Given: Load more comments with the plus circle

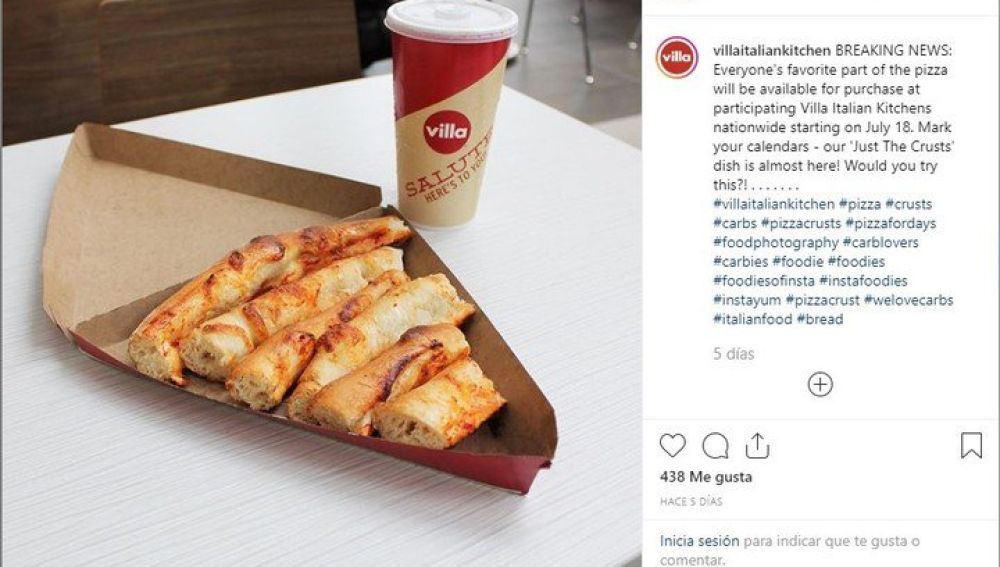Looking at the screenshot, I should coord(820,385).
